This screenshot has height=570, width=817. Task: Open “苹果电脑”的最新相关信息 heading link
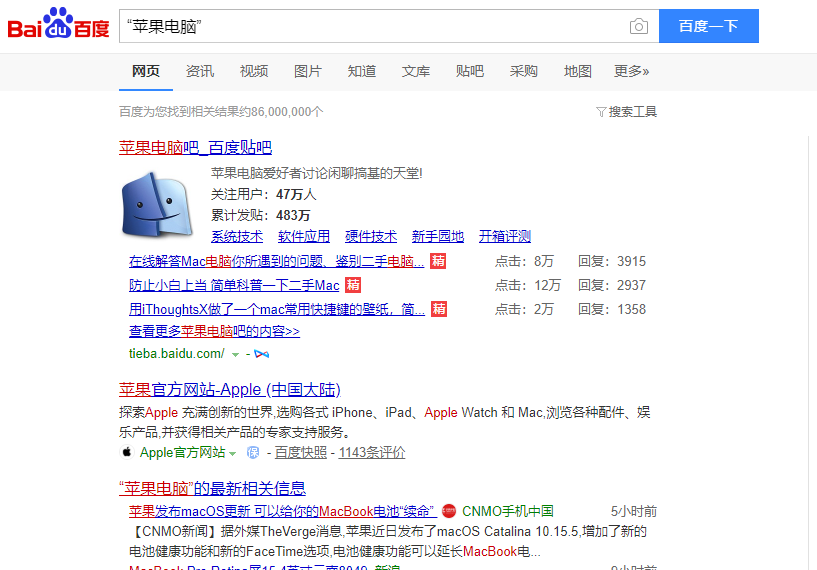point(212,489)
